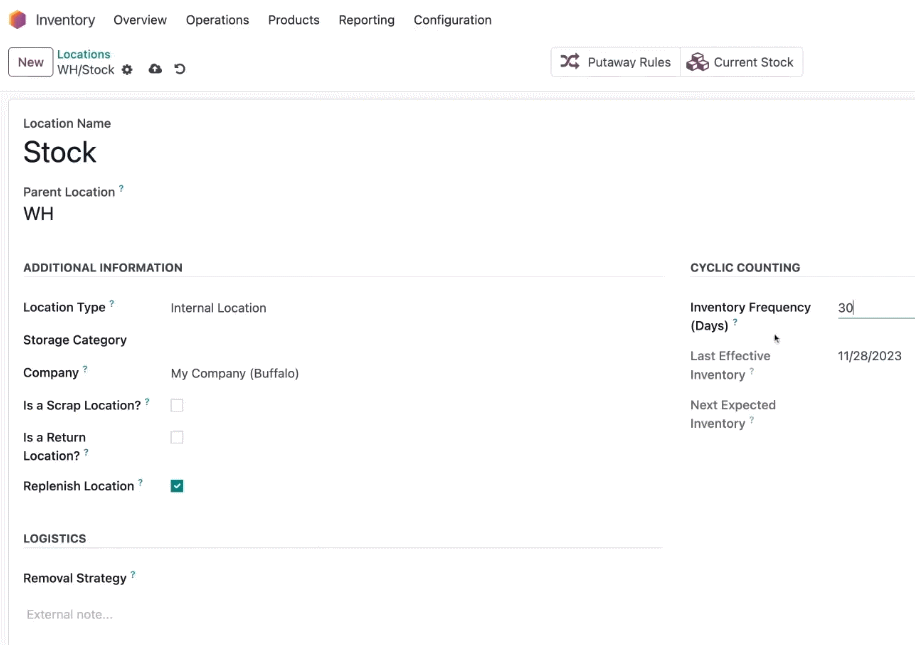Go back via the Locations breadcrumb link
This screenshot has height=645, width=915.
click(x=83, y=54)
